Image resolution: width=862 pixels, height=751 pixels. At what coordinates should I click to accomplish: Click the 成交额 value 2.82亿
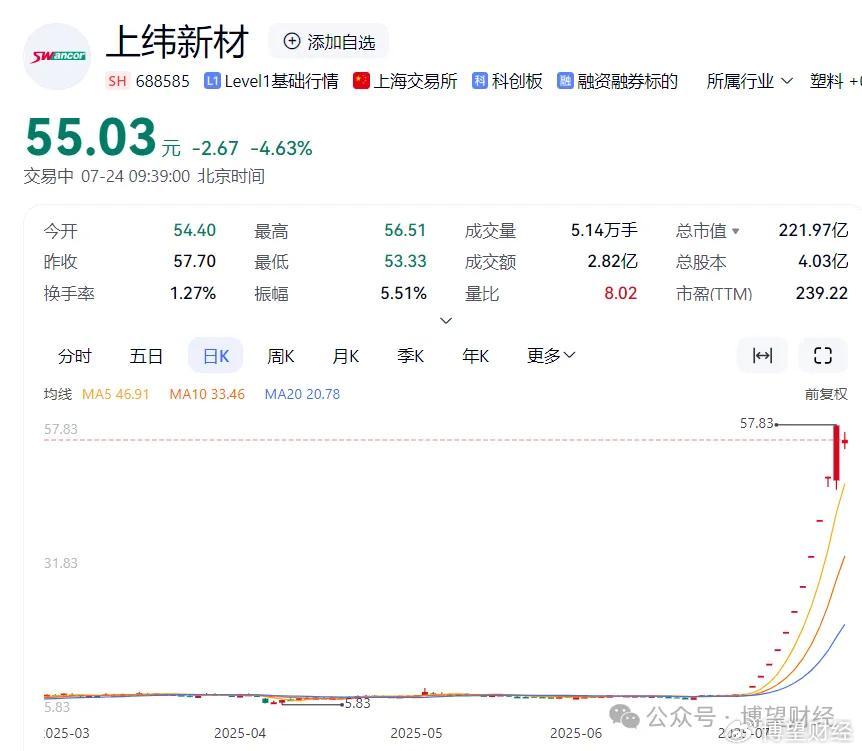612,261
